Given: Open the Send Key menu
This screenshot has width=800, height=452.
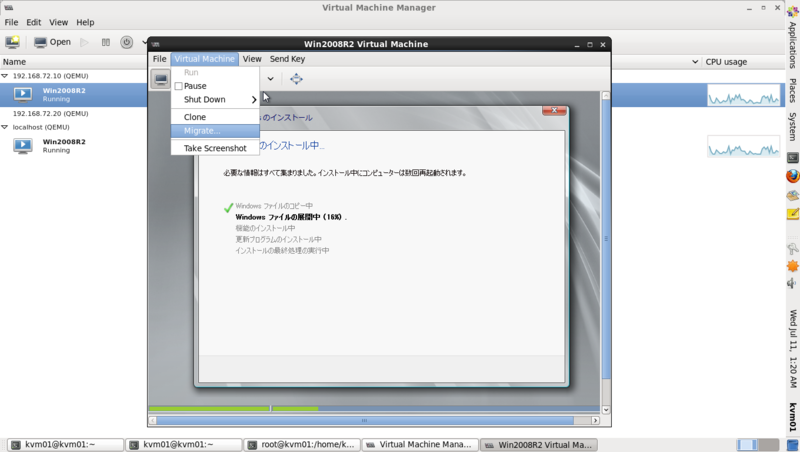Looking at the screenshot, I should (x=287, y=59).
